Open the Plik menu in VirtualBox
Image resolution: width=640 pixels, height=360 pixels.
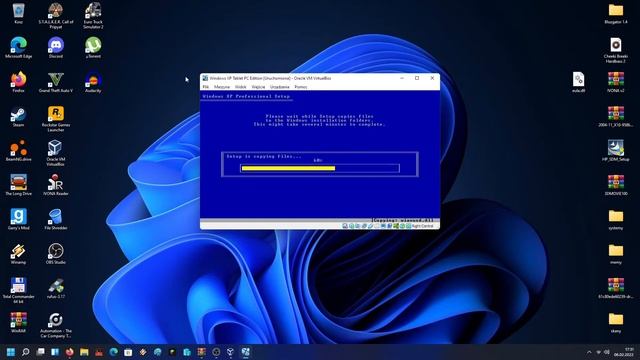(x=206, y=87)
